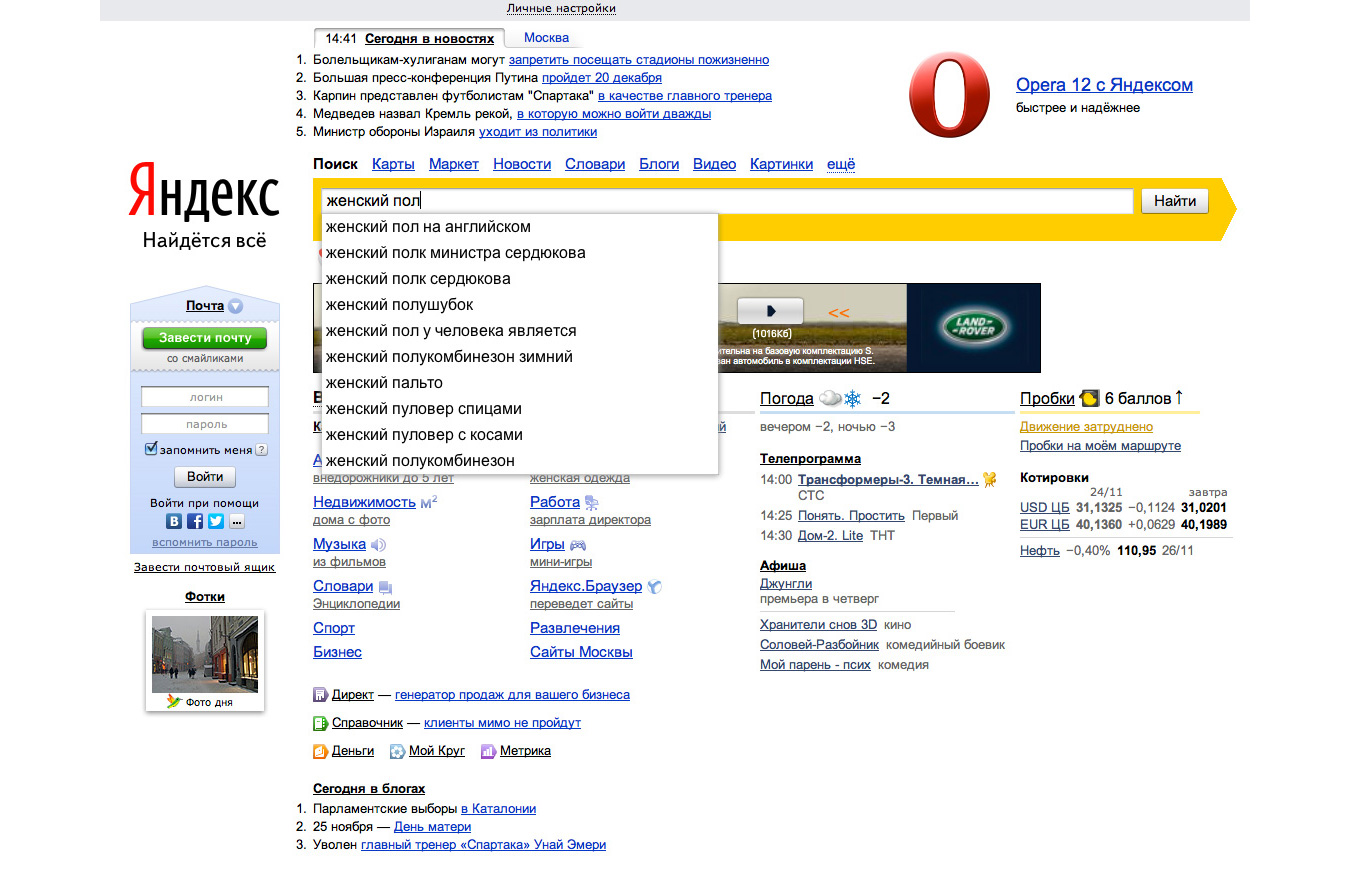Click the globe icon beside Яндекс.Браузер
Screen dimensions: 1350x870
655,587
